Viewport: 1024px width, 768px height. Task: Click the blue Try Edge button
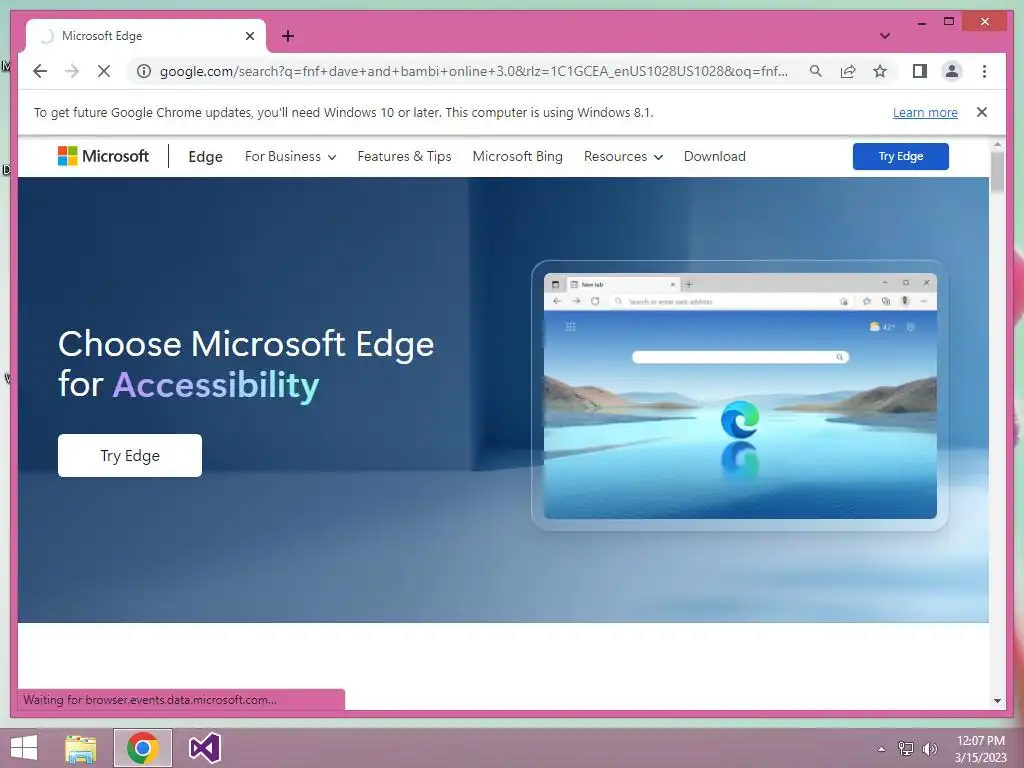[x=901, y=156]
